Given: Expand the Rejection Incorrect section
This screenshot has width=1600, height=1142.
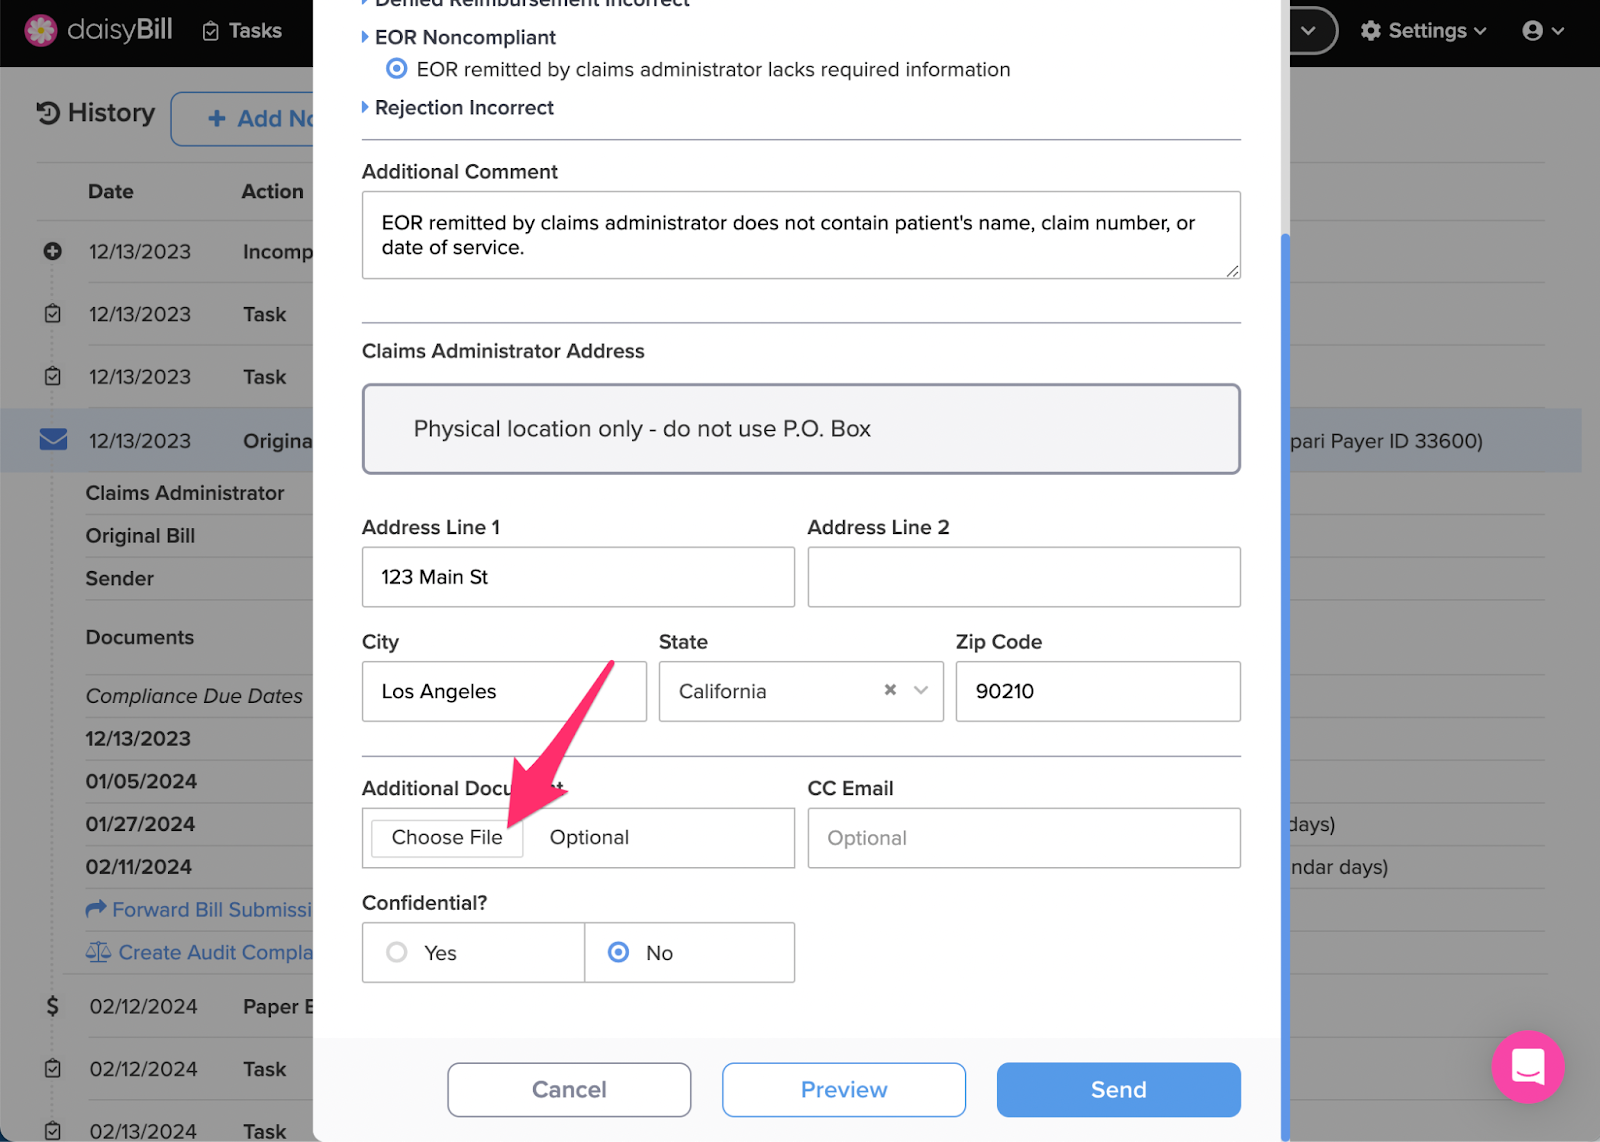Looking at the screenshot, I should 457,107.
